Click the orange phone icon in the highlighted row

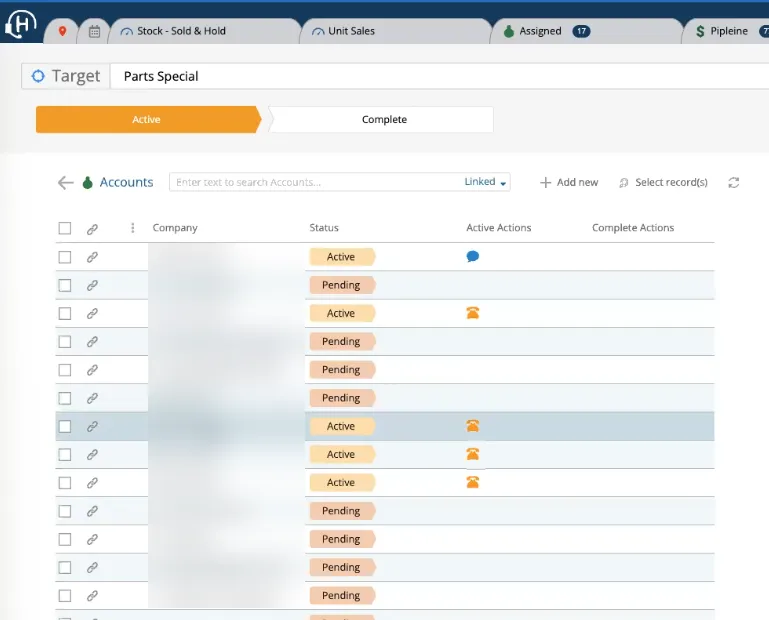[473, 426]
